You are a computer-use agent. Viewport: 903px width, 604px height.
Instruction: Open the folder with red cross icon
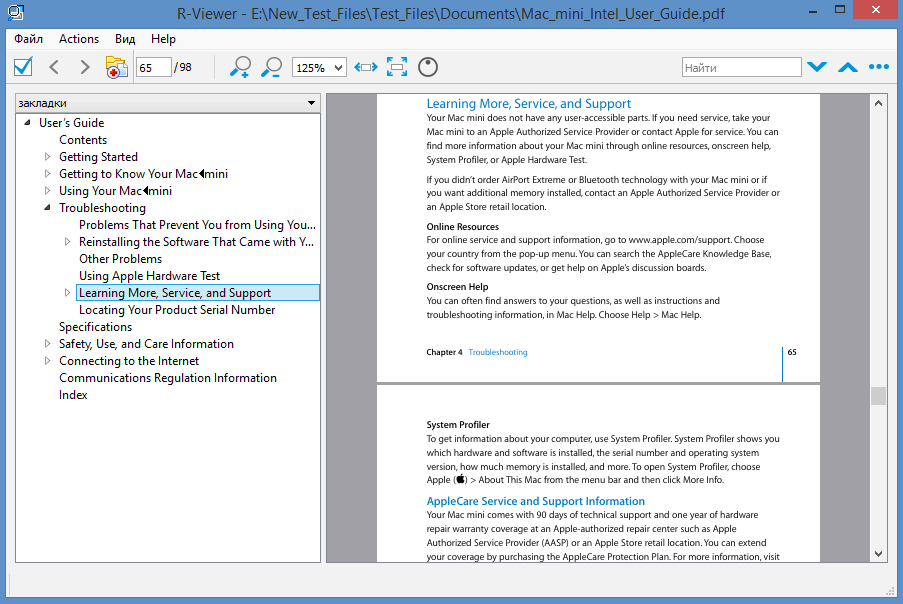tap(116, 67)
